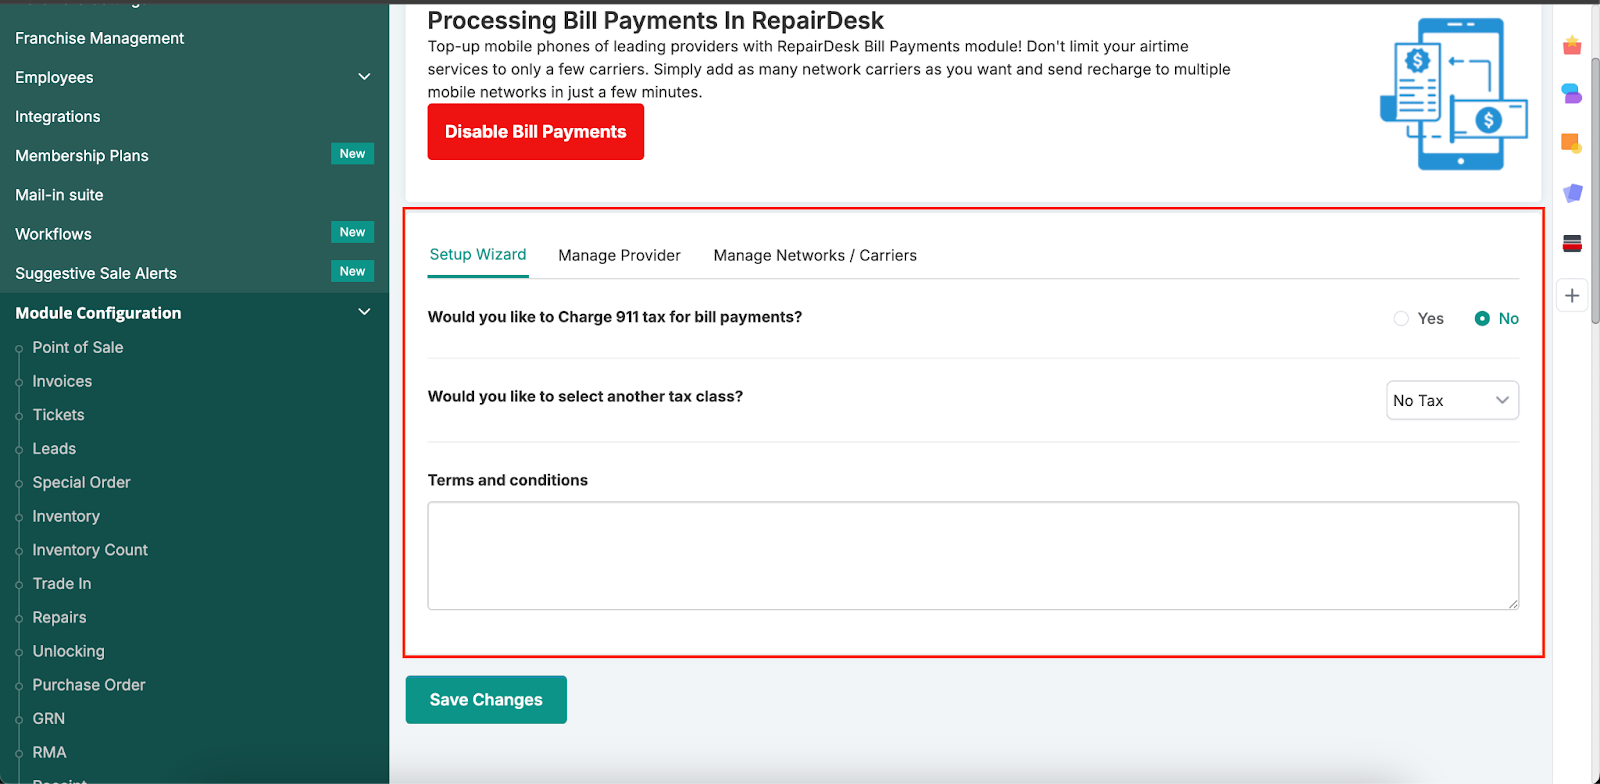
Task: Click the red box with star sidebar icon
Action: 1572,46
